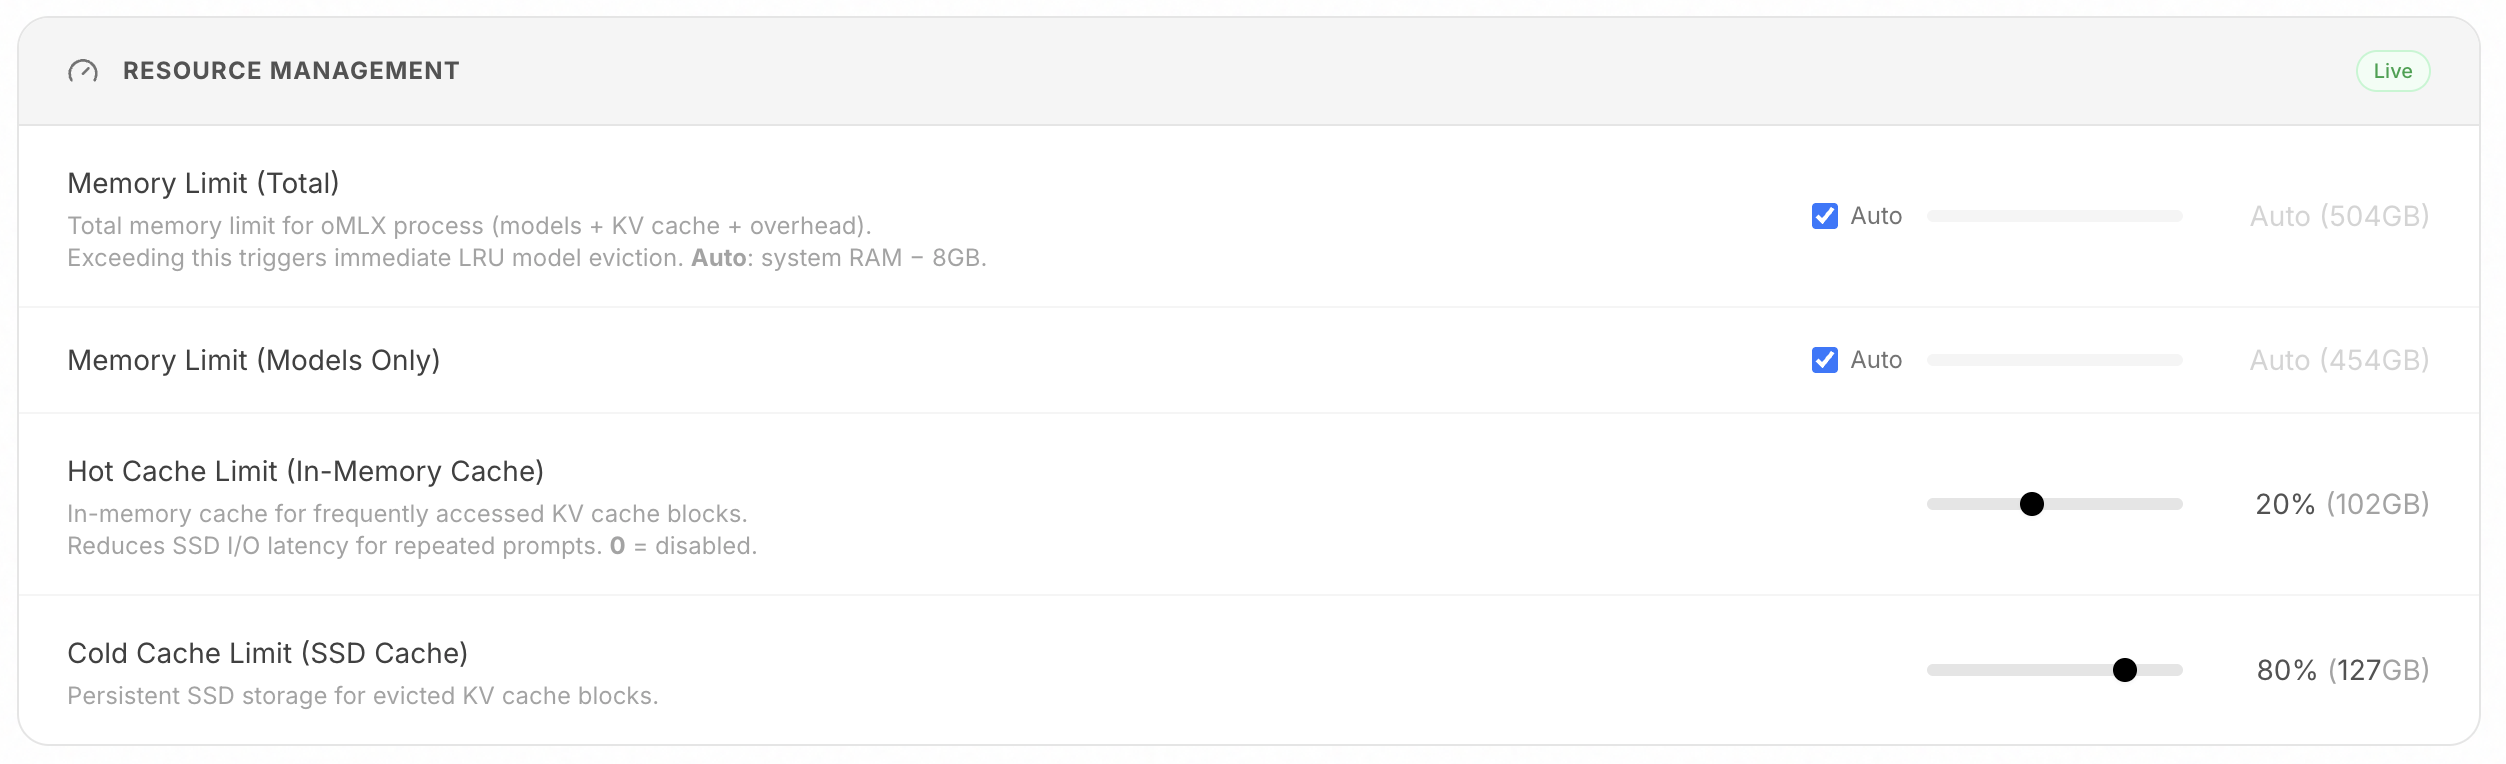Click the Cold Cache Limit slider handle
Viewport: 2506px width, 764px height.
[x=2124, y=670]
